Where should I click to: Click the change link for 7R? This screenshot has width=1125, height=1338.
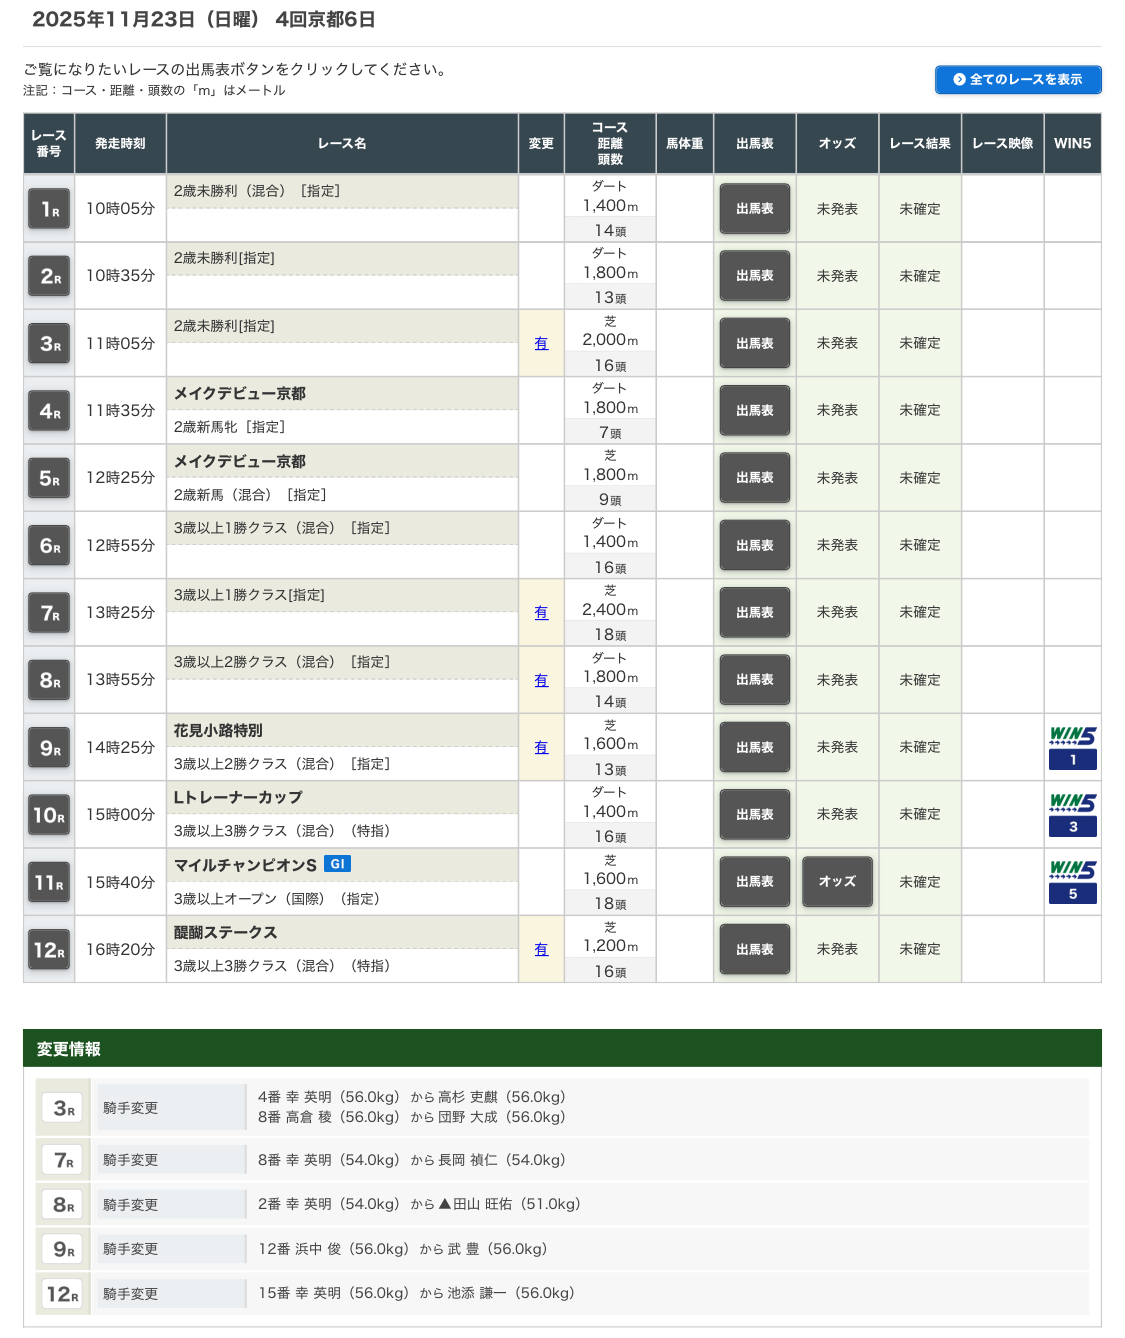[x=541, y=613]
